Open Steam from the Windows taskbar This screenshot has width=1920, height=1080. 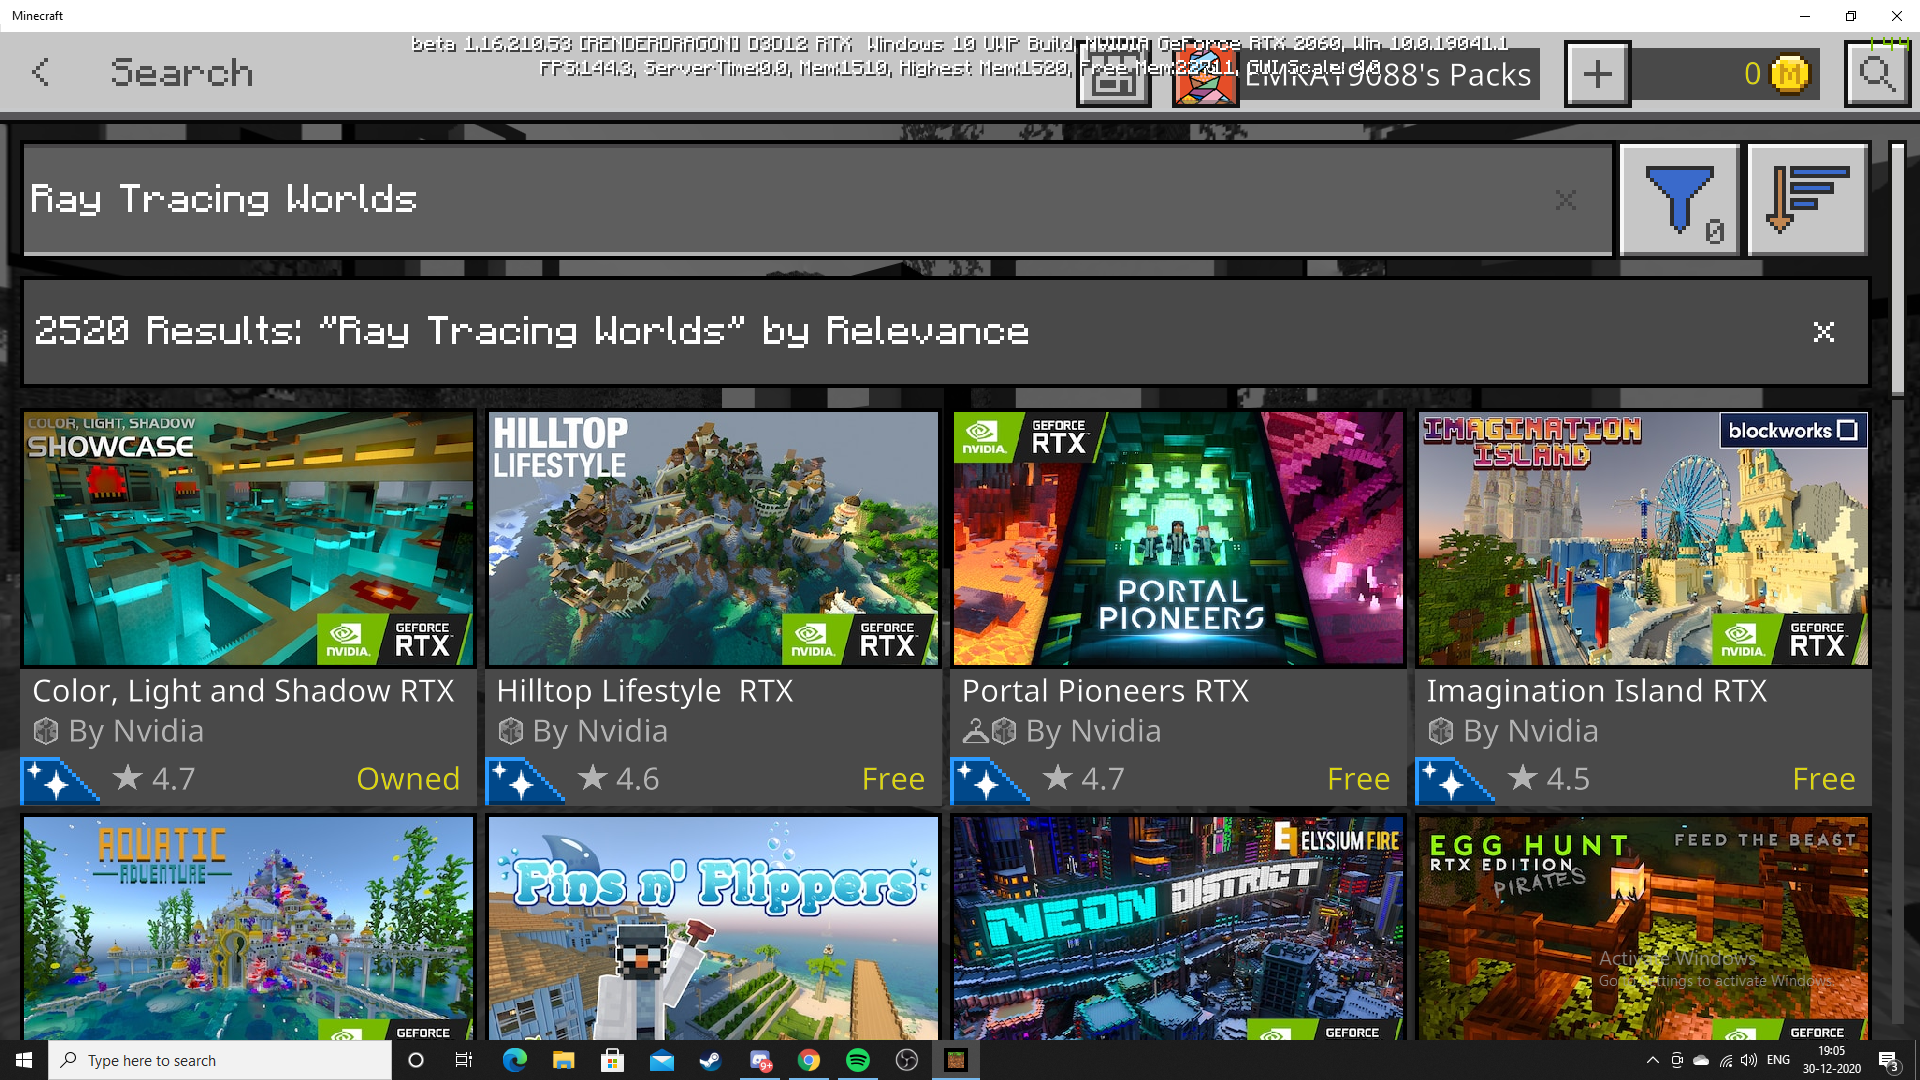[710, 1060]
